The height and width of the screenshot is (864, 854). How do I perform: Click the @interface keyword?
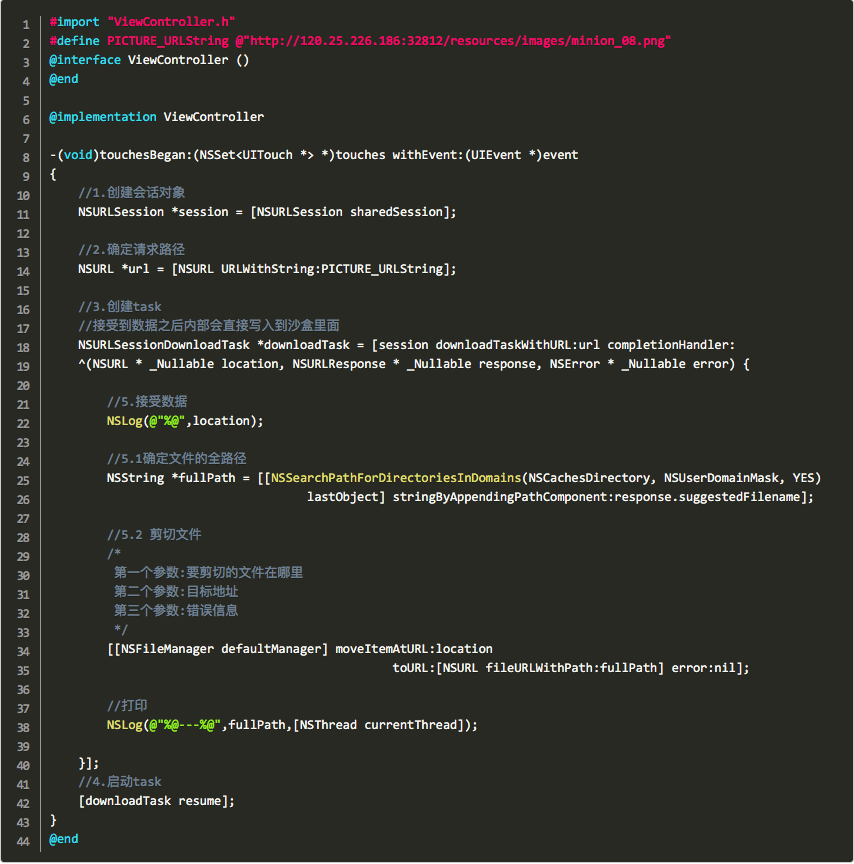(x=85, y=60)
